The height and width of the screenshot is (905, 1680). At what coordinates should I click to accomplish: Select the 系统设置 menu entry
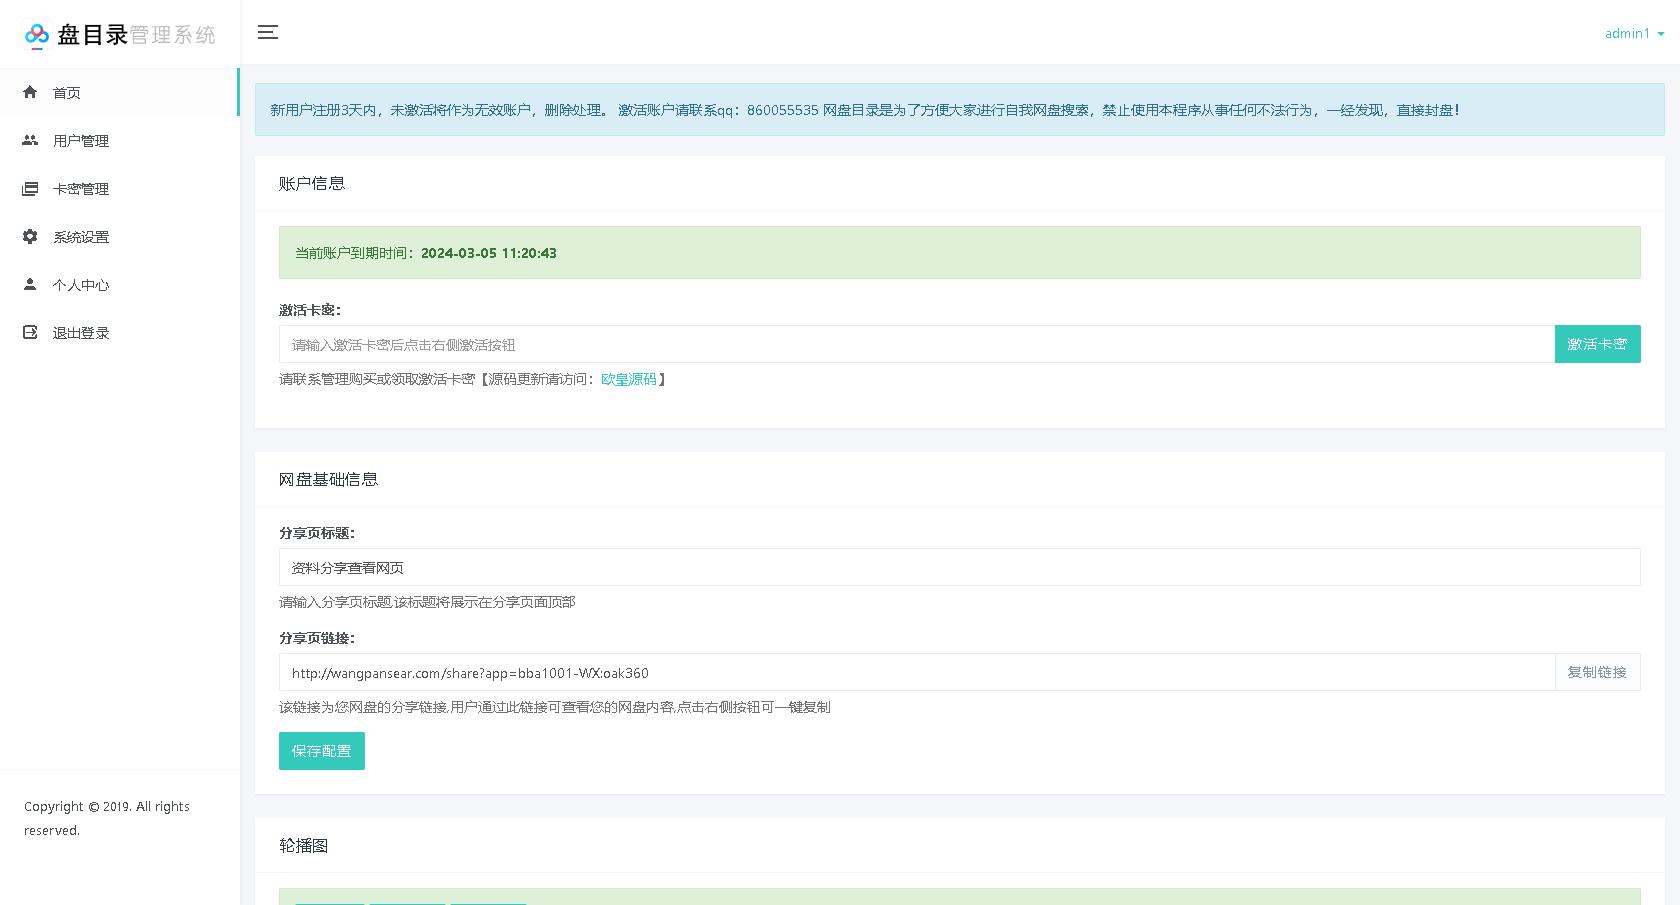pyautogui.click(x=81, y=236)
